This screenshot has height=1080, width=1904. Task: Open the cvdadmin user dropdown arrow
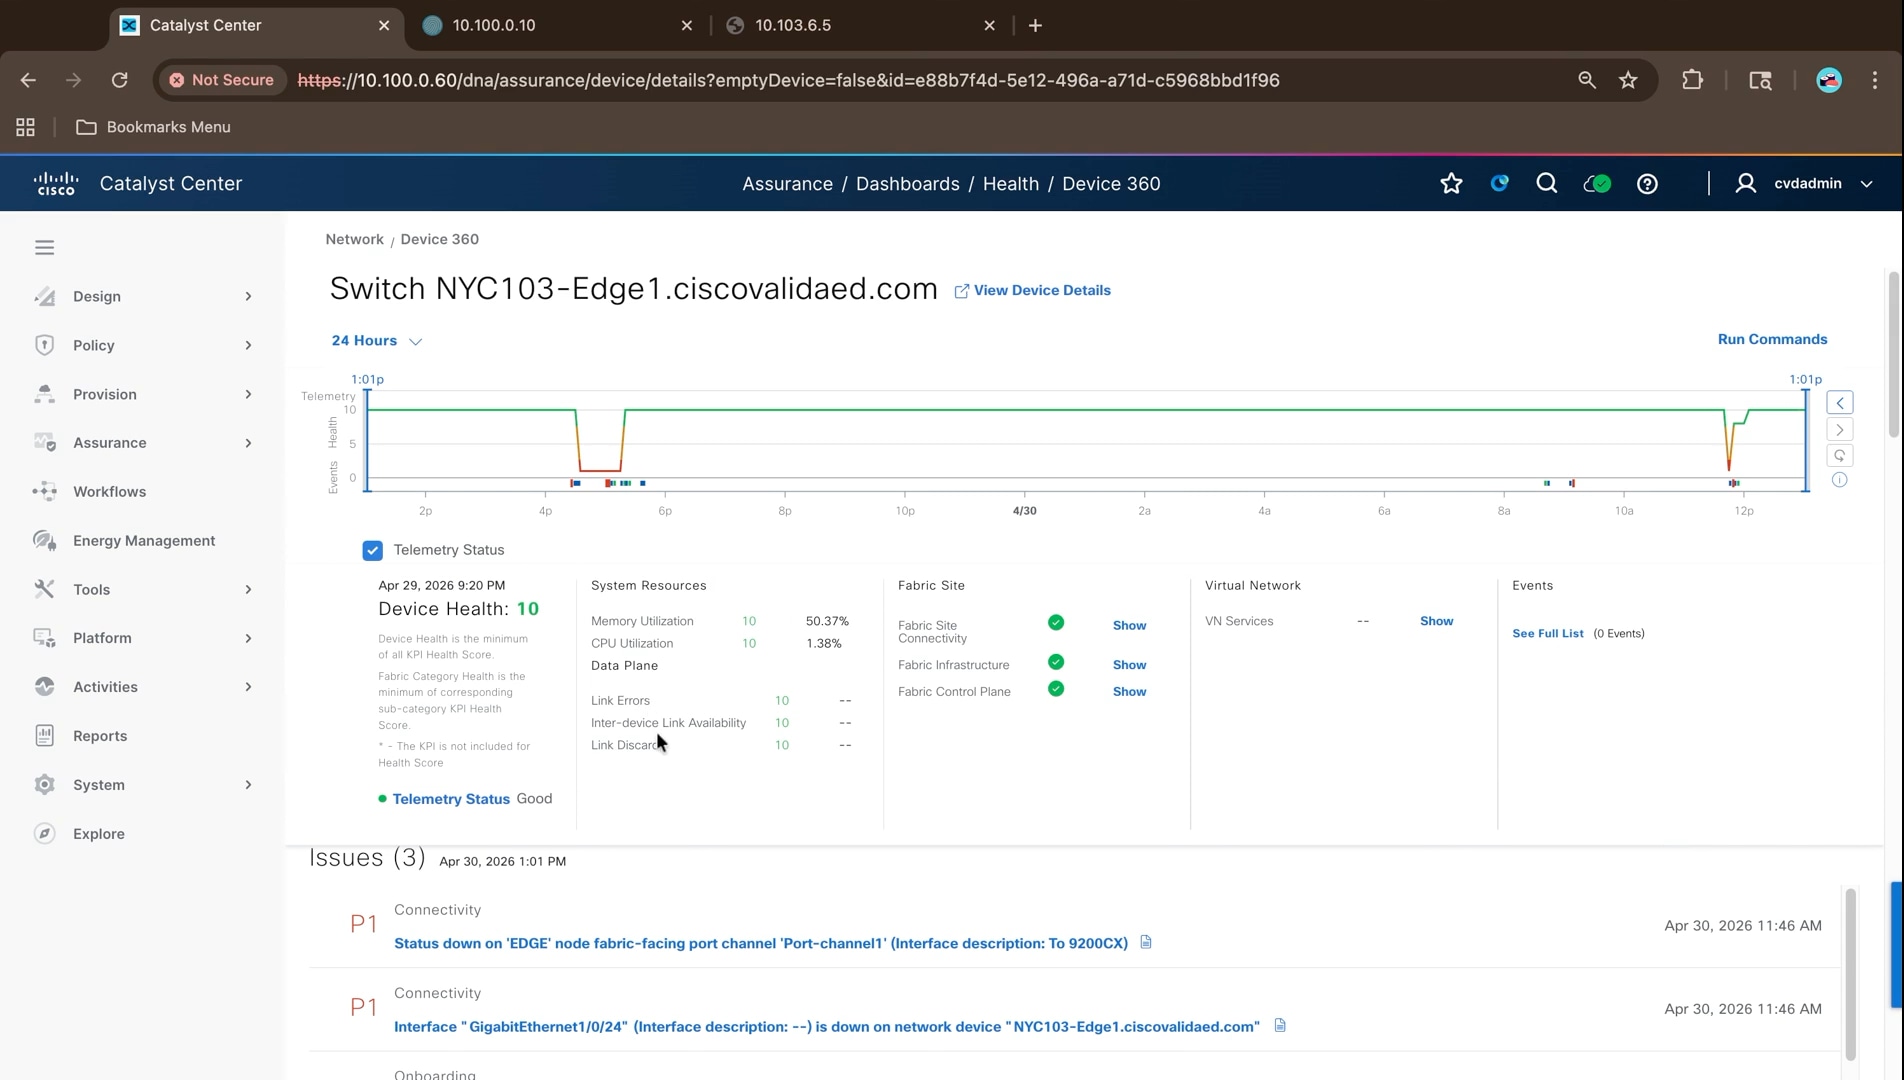(x=1866, y=184)
